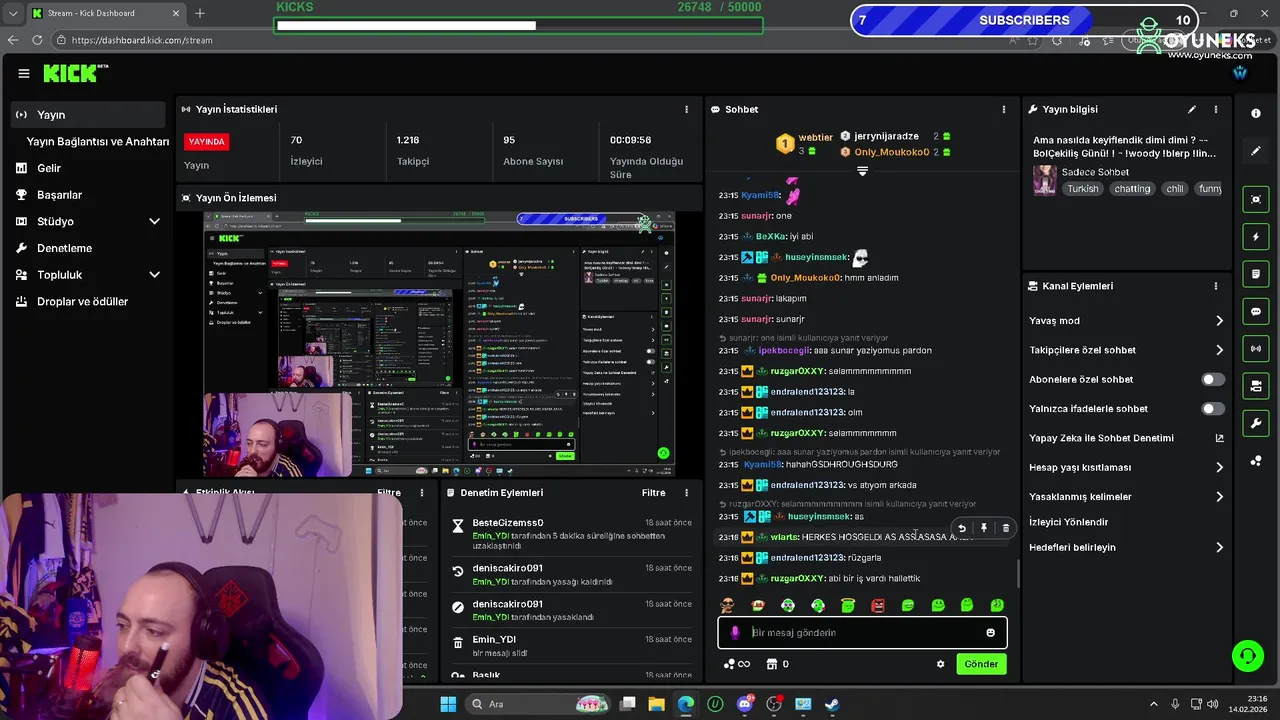Click the Kicks infinity balance icon below chat
The image size is (1280, 720).
coord(736,664)
